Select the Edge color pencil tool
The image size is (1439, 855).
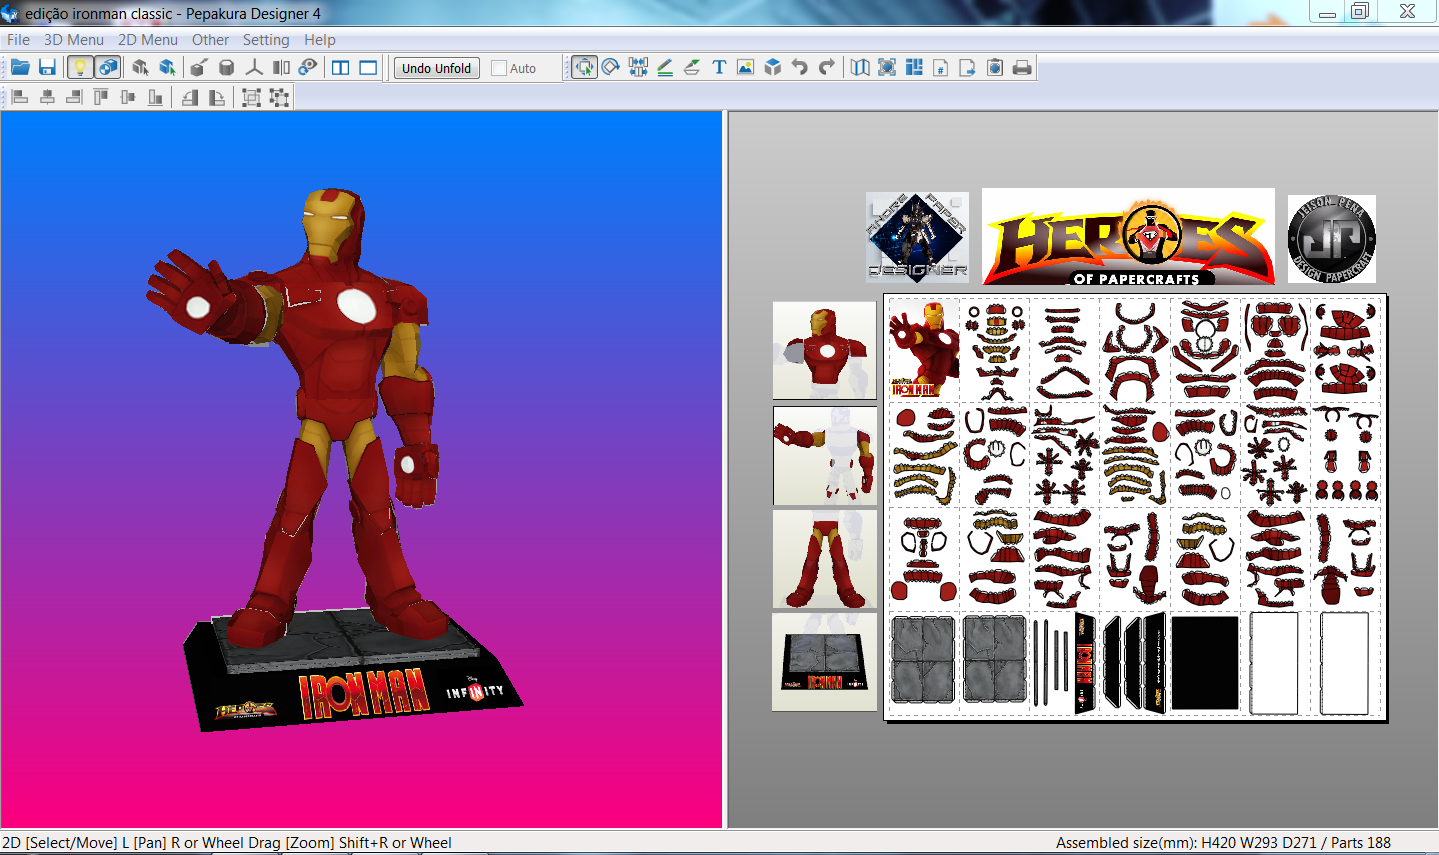coord(665,68)
